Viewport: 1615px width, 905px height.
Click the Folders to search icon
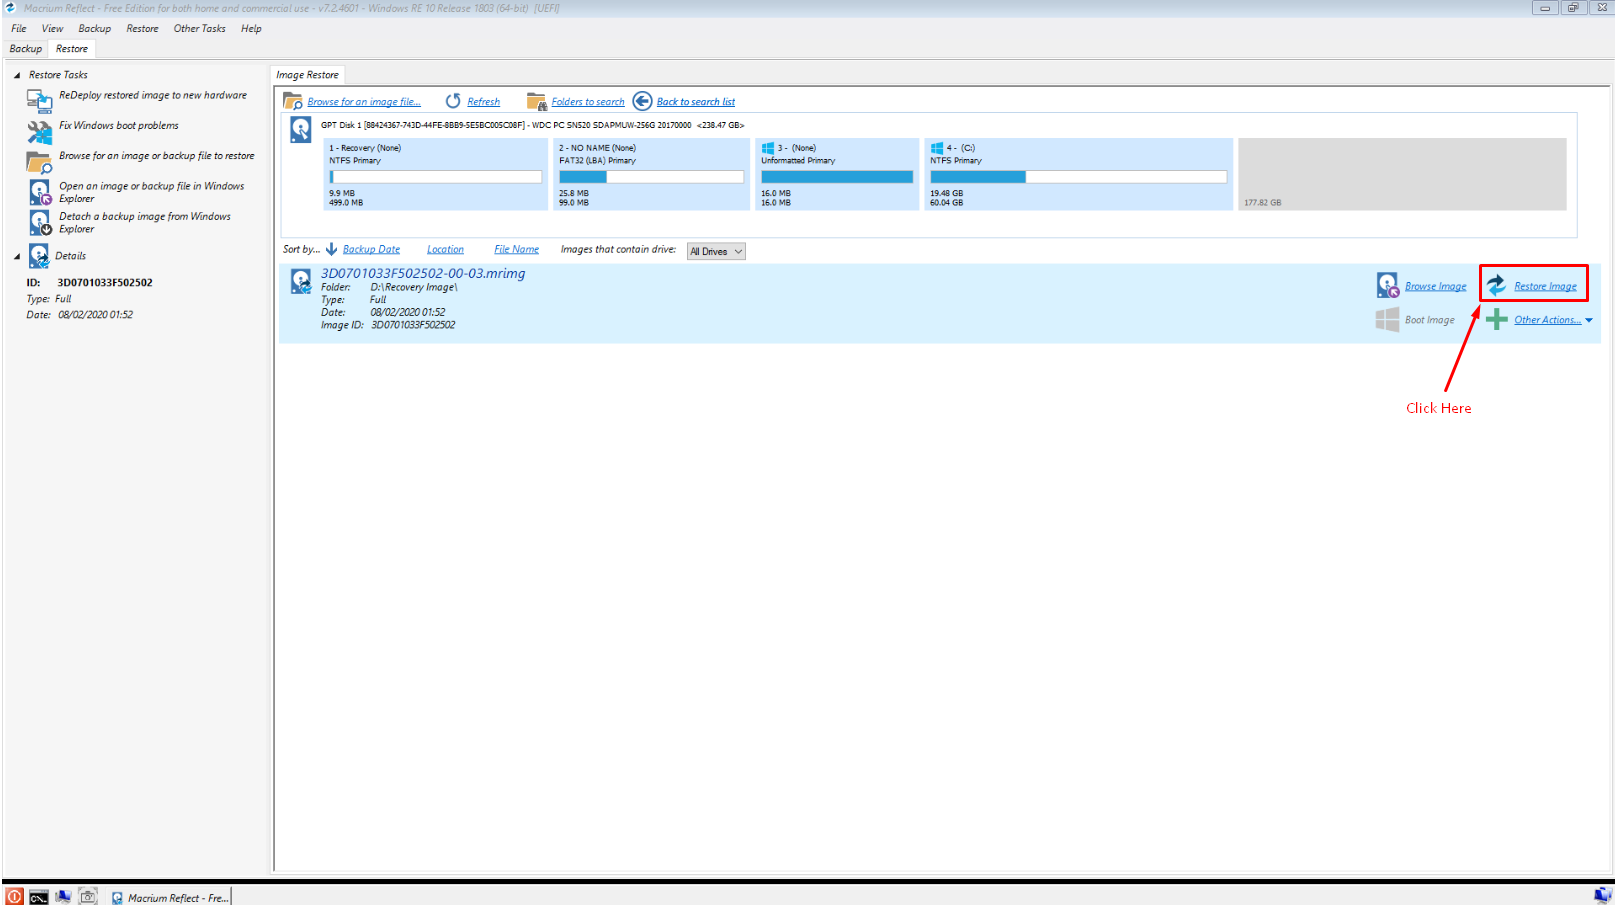click(x=536, y=101)
